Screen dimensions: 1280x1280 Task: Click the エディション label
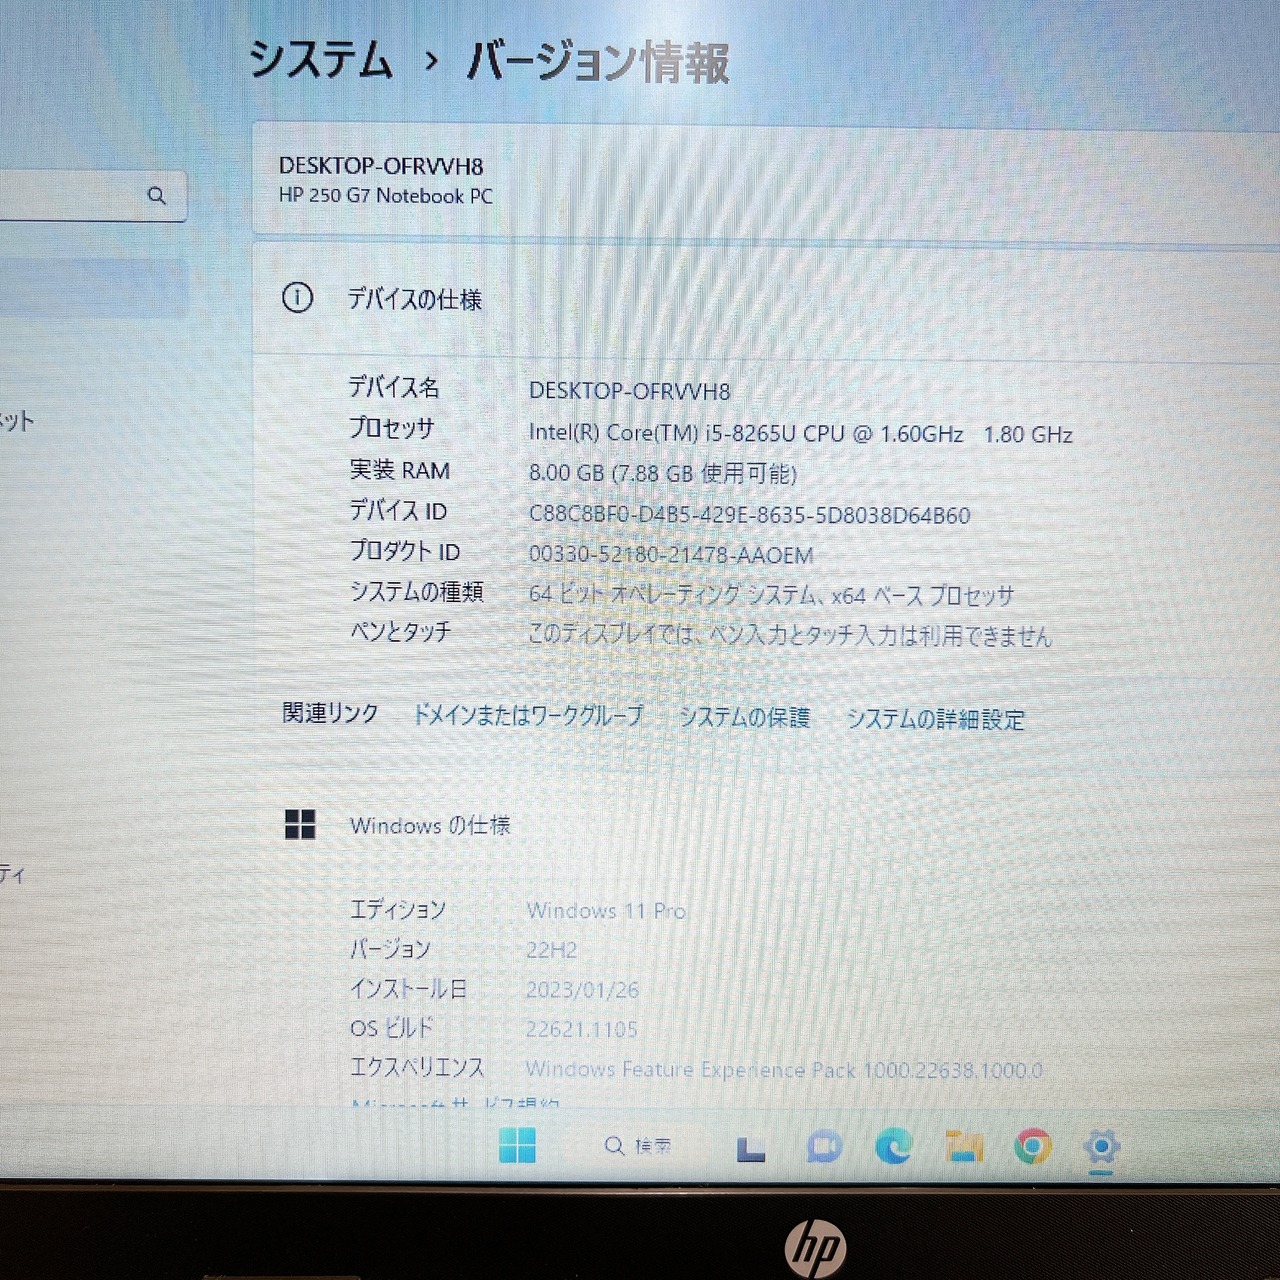tap(397, 909)
